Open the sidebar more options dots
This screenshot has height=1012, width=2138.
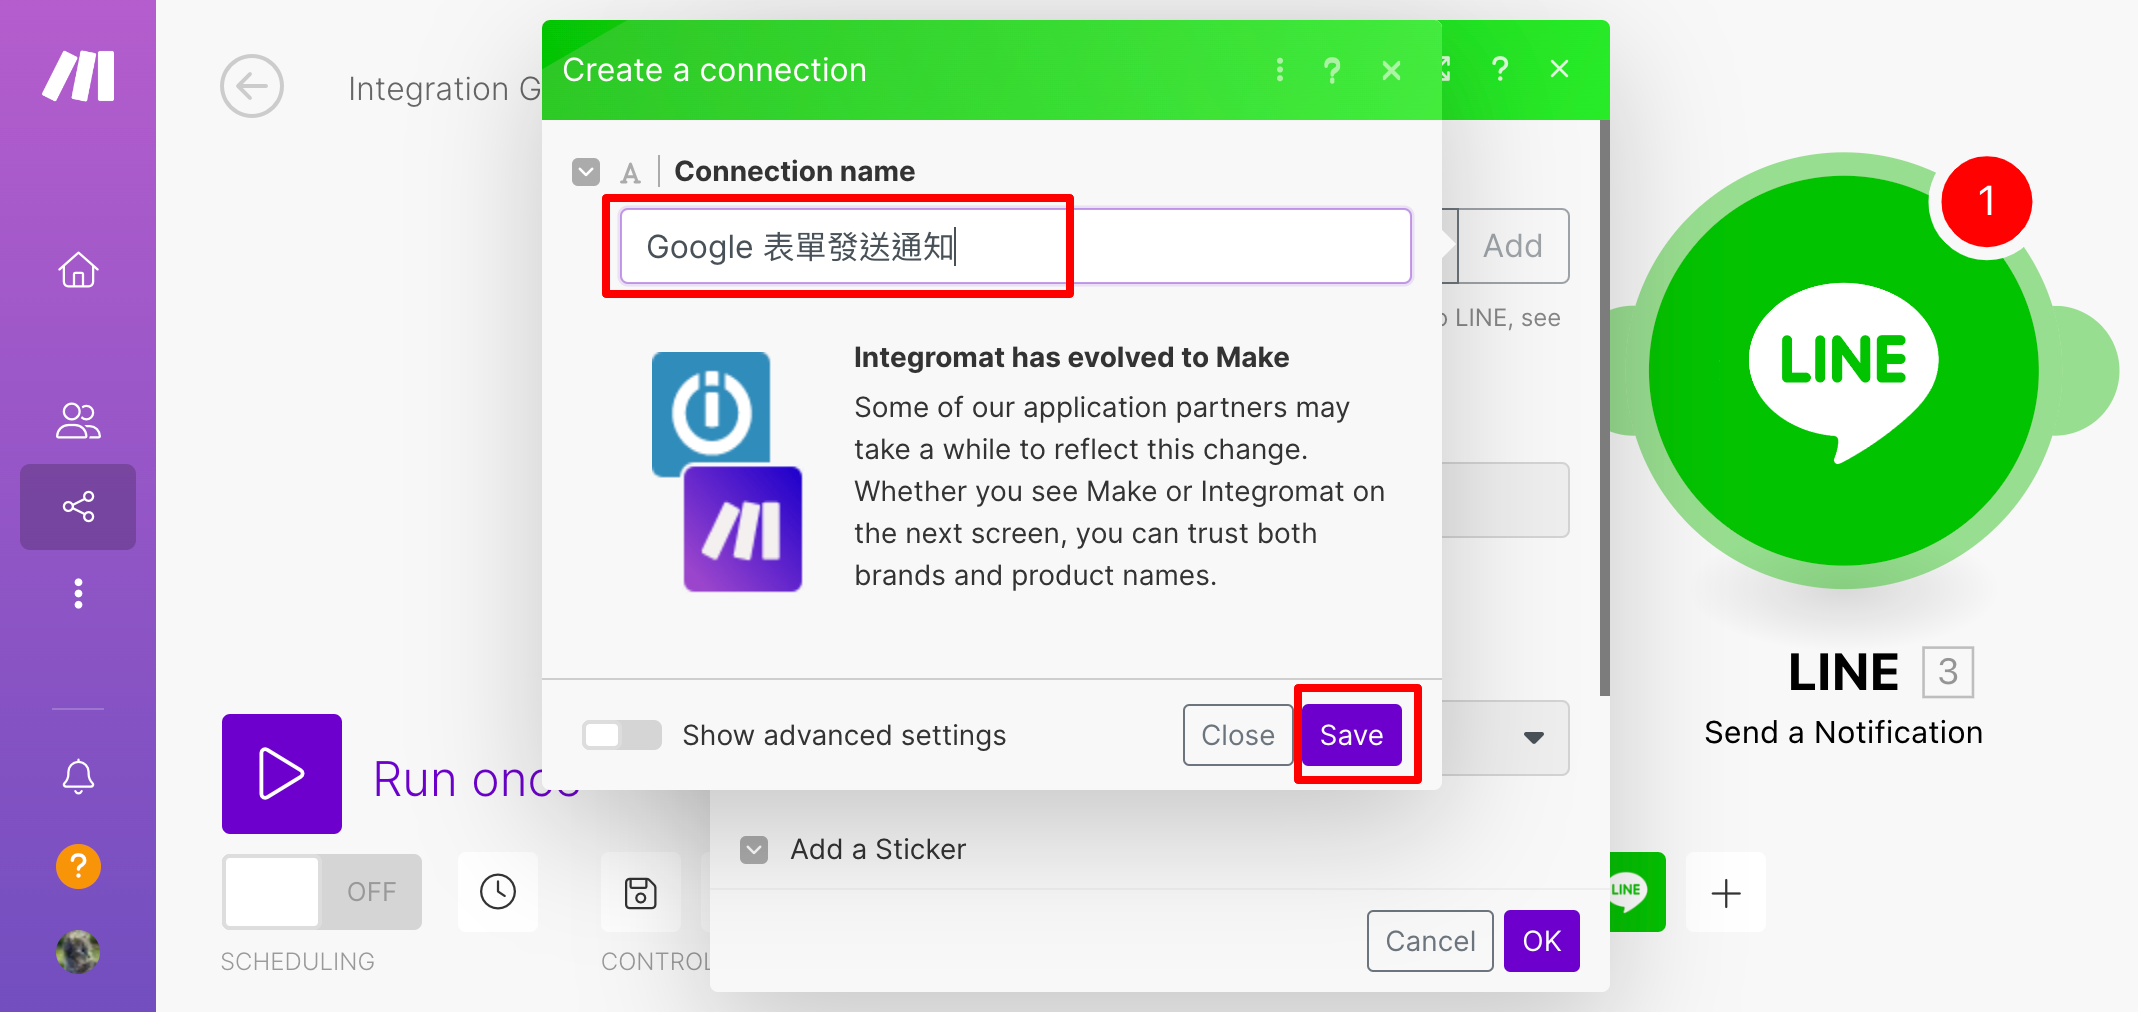pyautogui.click(x=78, y=594)
